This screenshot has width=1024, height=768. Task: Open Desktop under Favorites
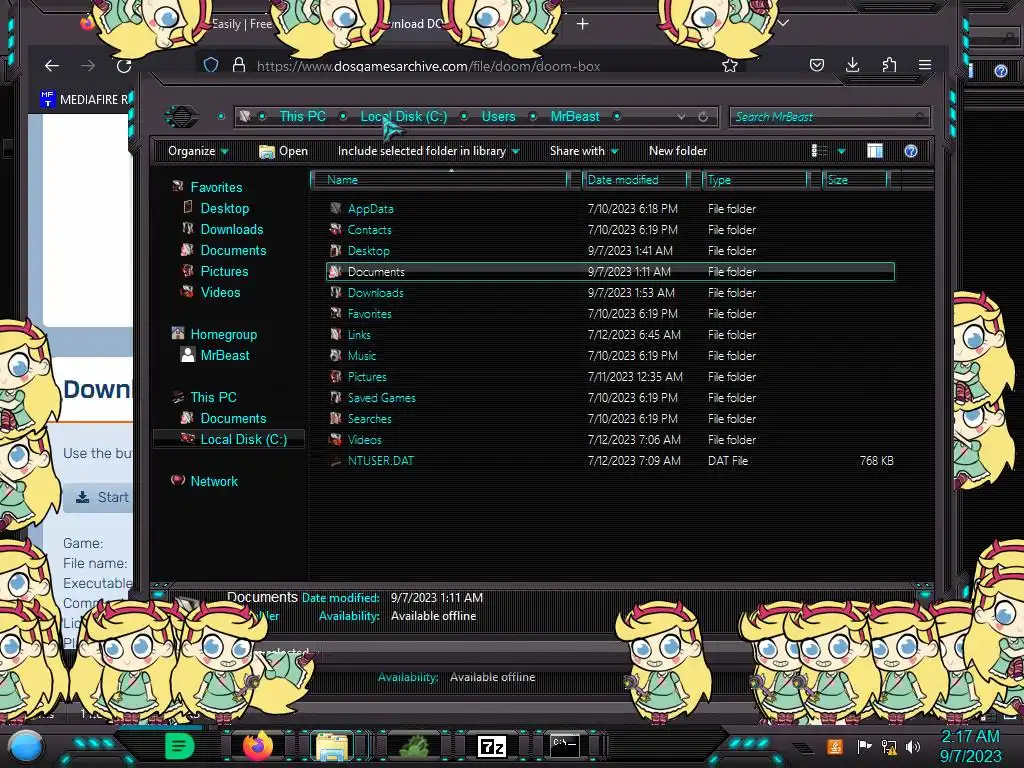tap(225, 208)
